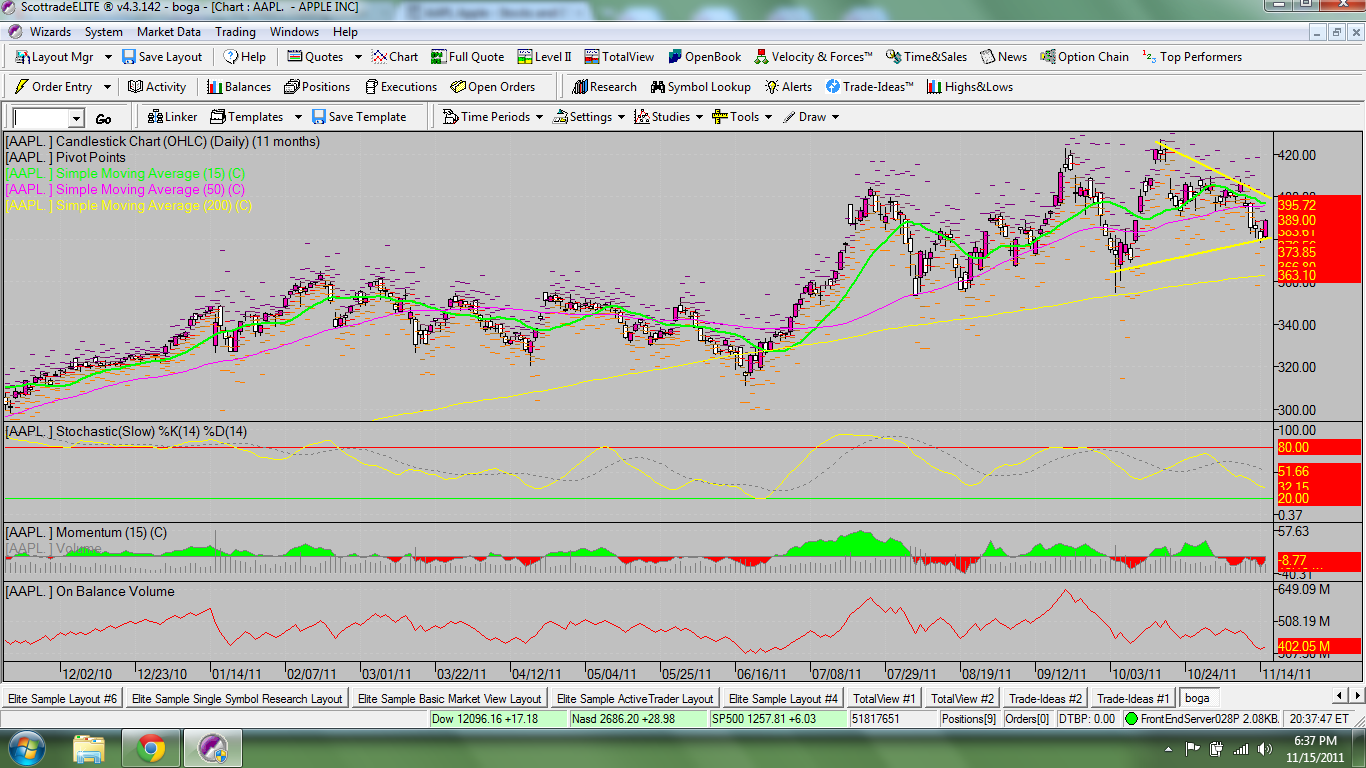This screenshot has height=768, width=1366.
Task: Show the Top Performers list
Action: coord(1192,57)
